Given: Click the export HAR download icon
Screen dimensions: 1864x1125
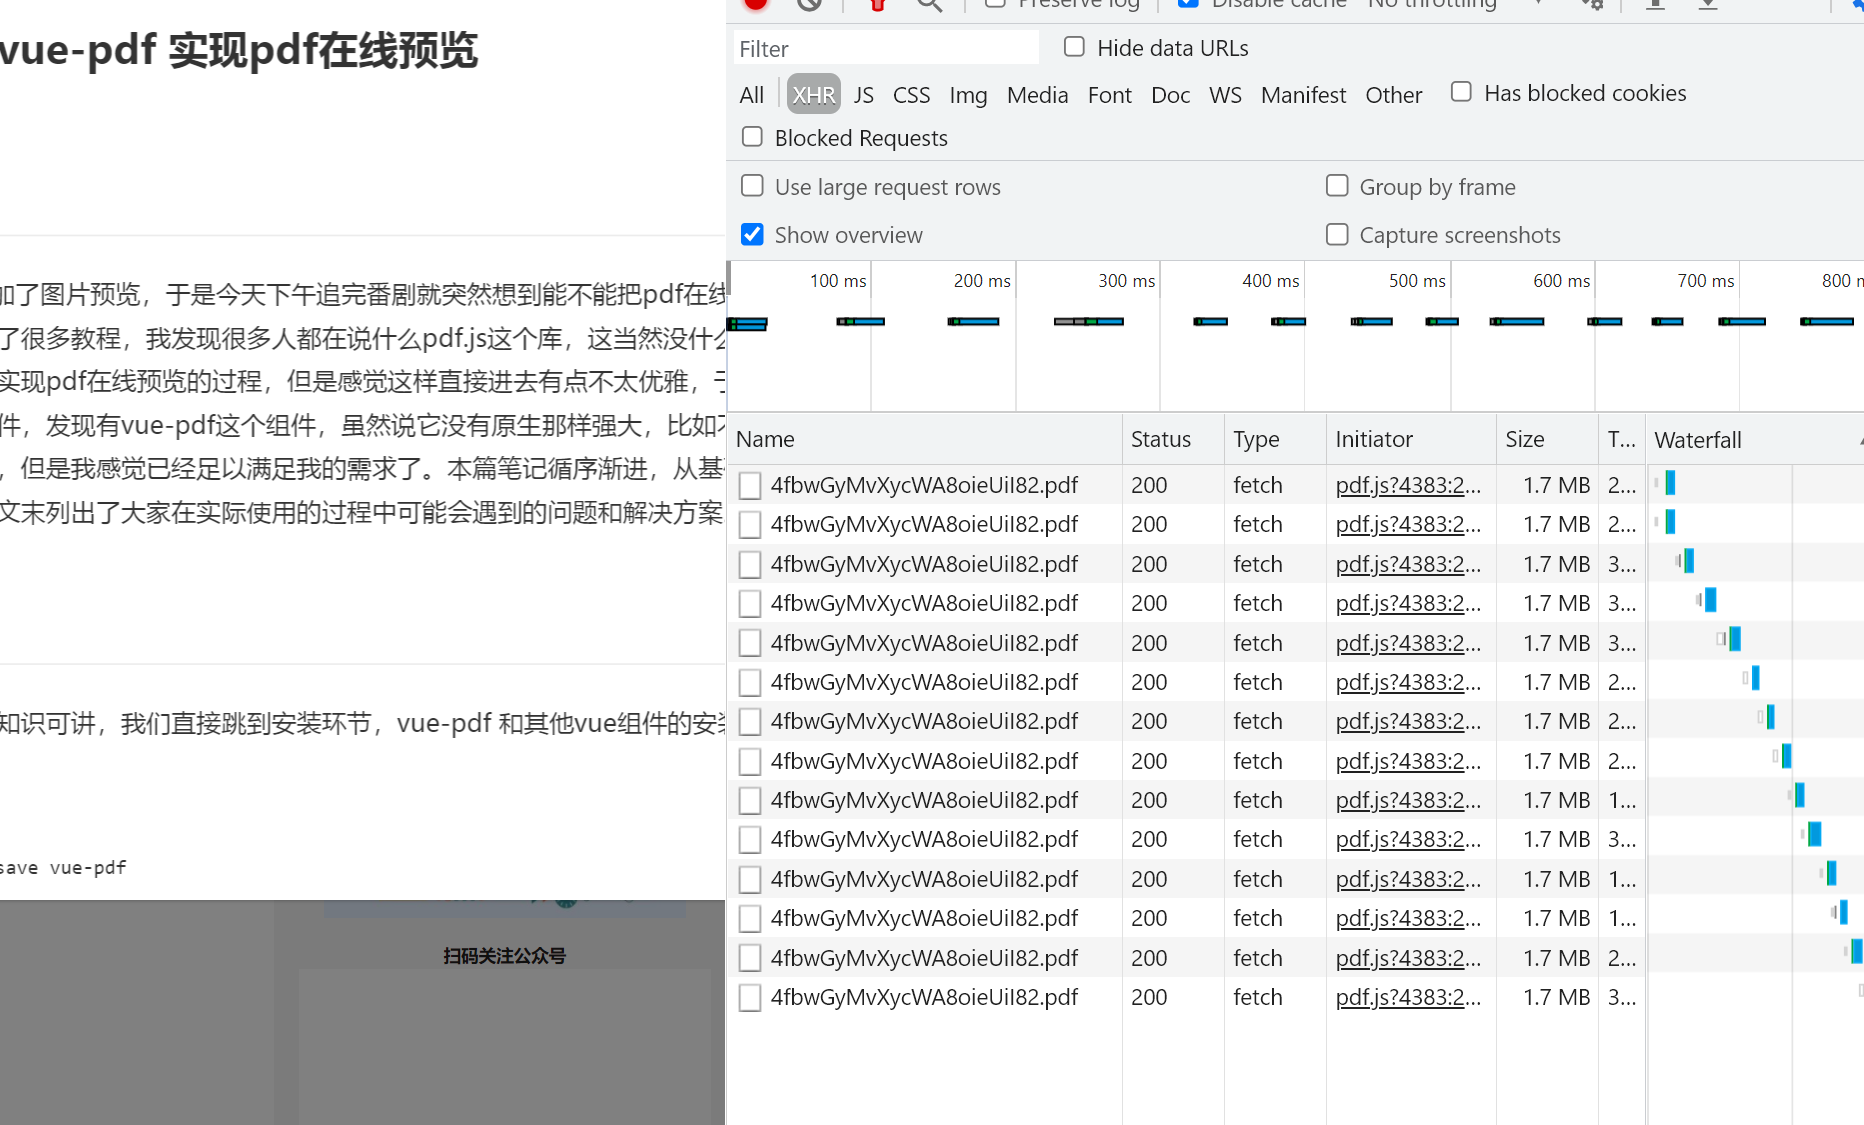Looking at the screenshot, I should pyautogui.click(x=1708, y=4).
